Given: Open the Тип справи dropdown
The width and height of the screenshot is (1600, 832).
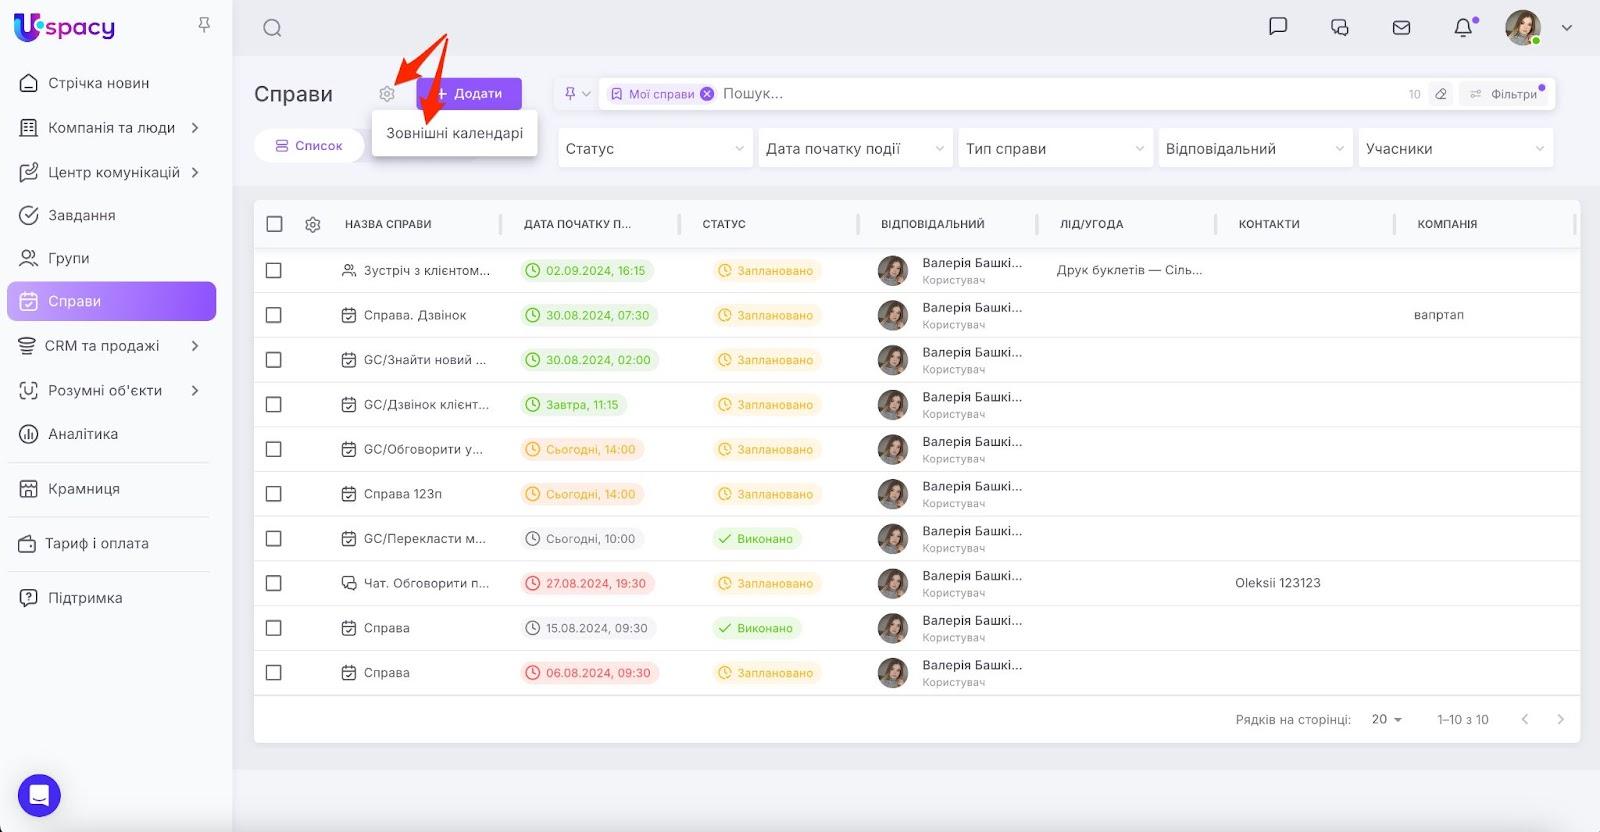Looking at the screenshot, I should (1054, 149).
